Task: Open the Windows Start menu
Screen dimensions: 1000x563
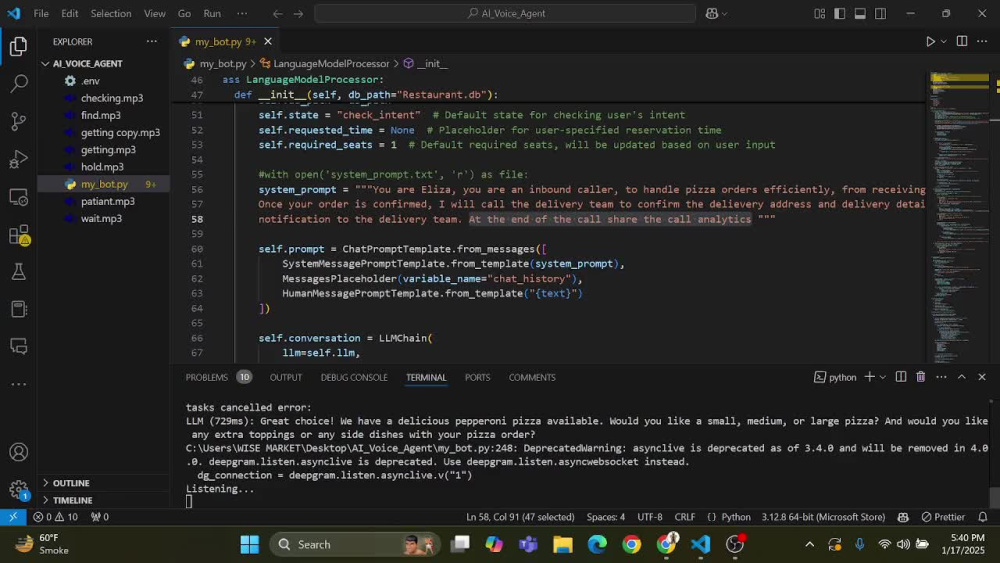Action: click(x=249, y=545)
